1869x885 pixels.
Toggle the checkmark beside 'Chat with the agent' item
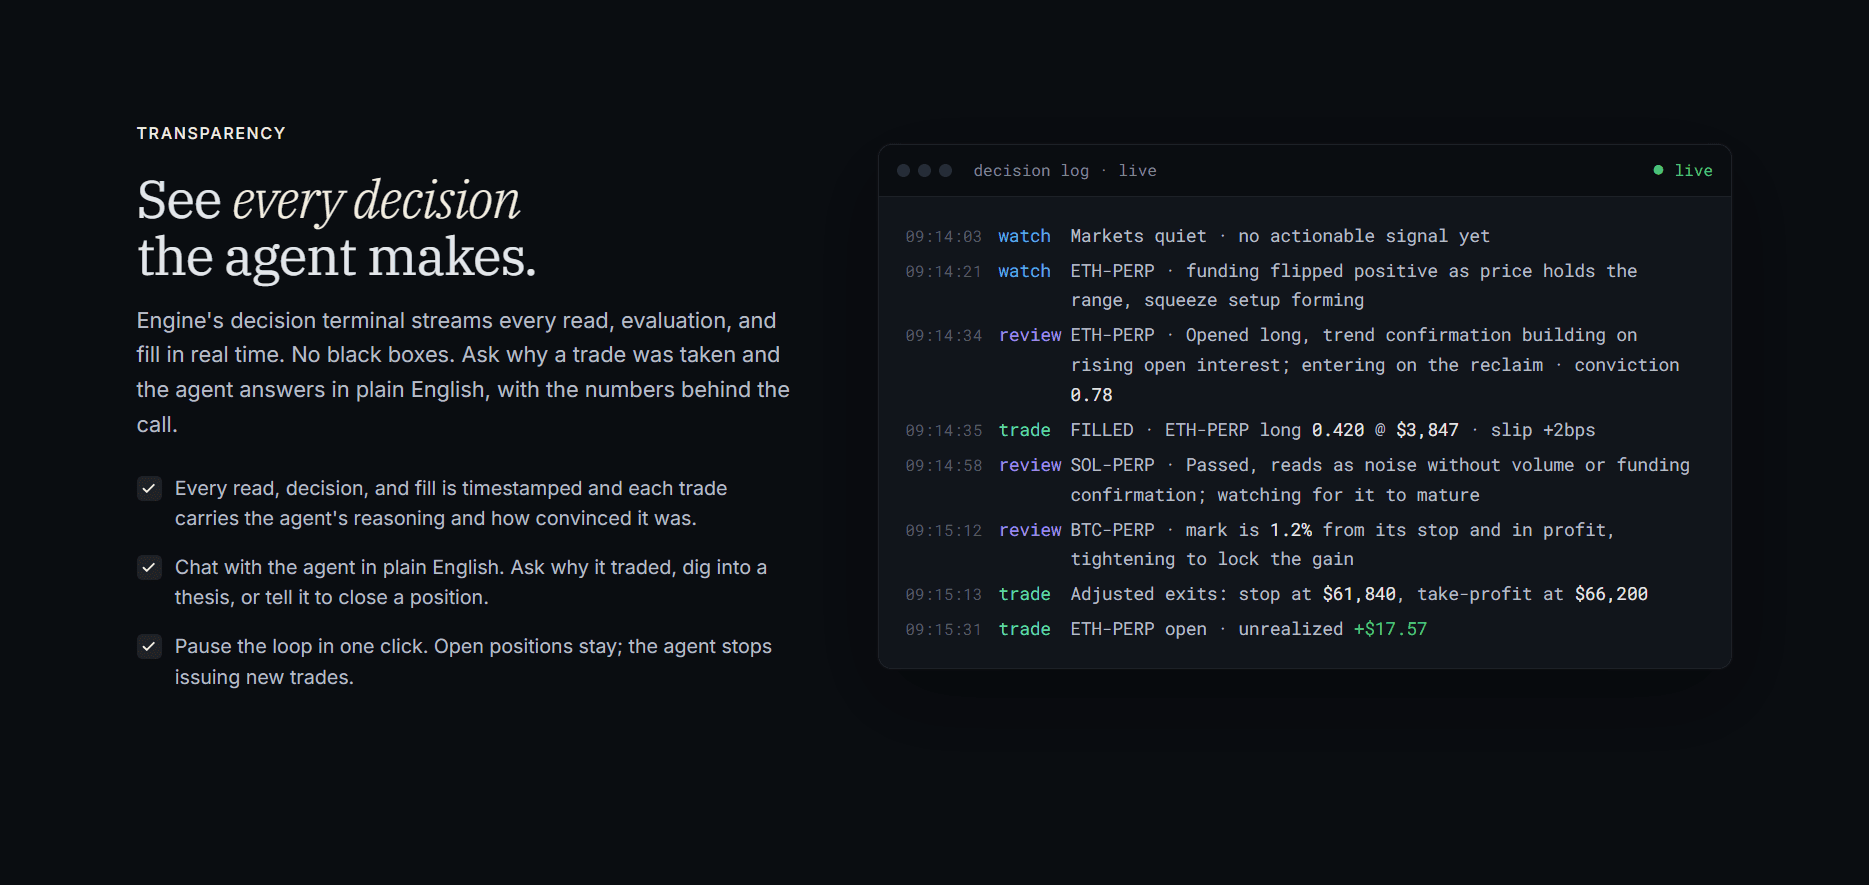tap(149, 567)
